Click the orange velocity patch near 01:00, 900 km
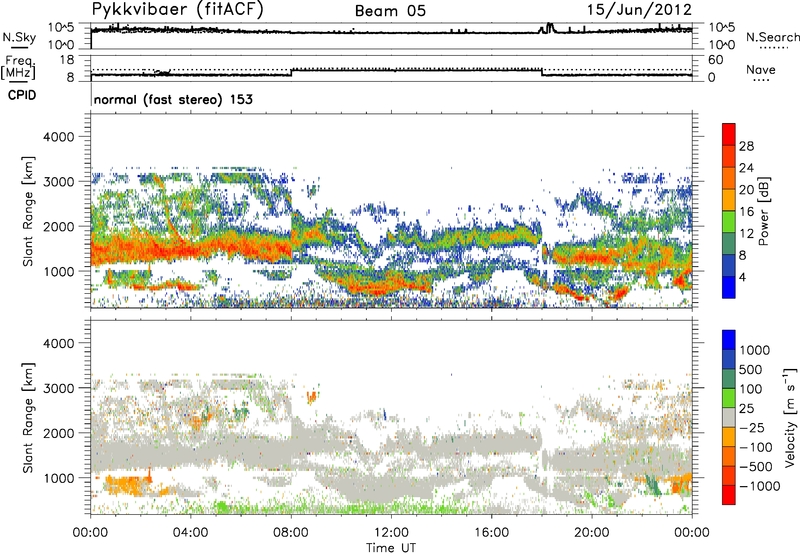The height and width of the screenshot is (554, 800). point(124,485)
